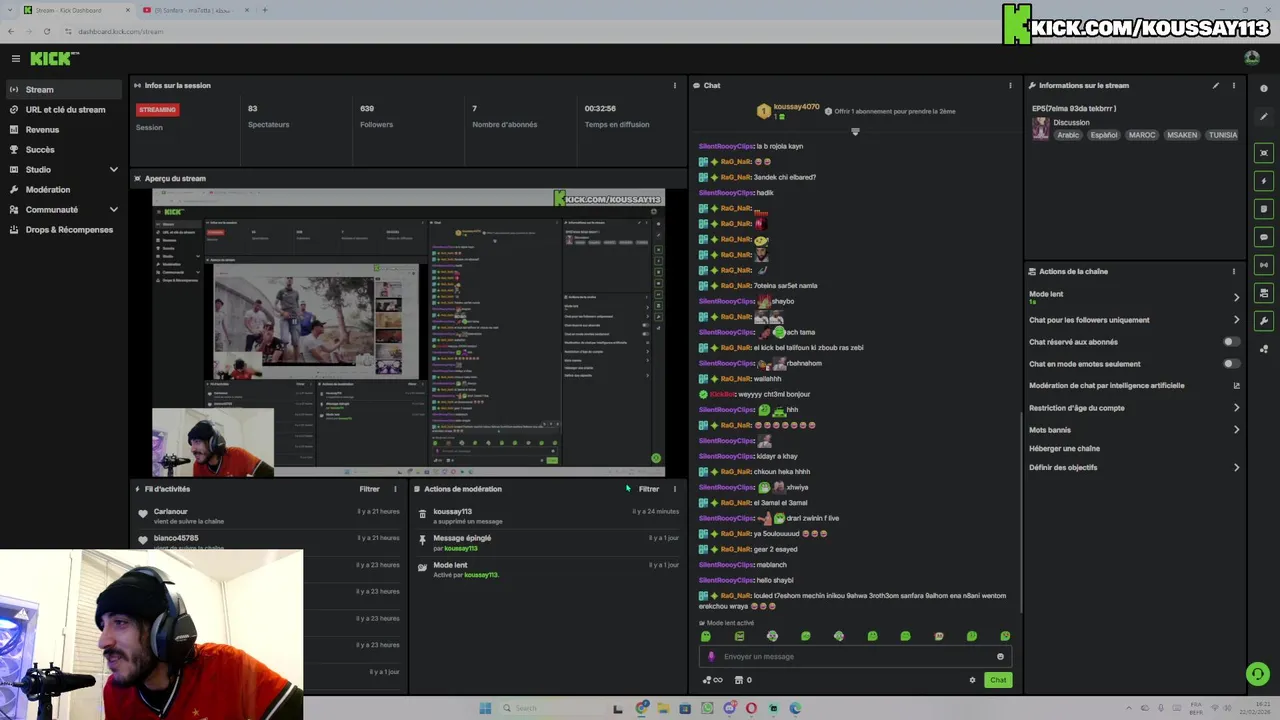The height and width of the screenshot is (720, 1280).
Task: Toggle Chat réservé aux abonnés switch
Action: (x=1232, y=342)
